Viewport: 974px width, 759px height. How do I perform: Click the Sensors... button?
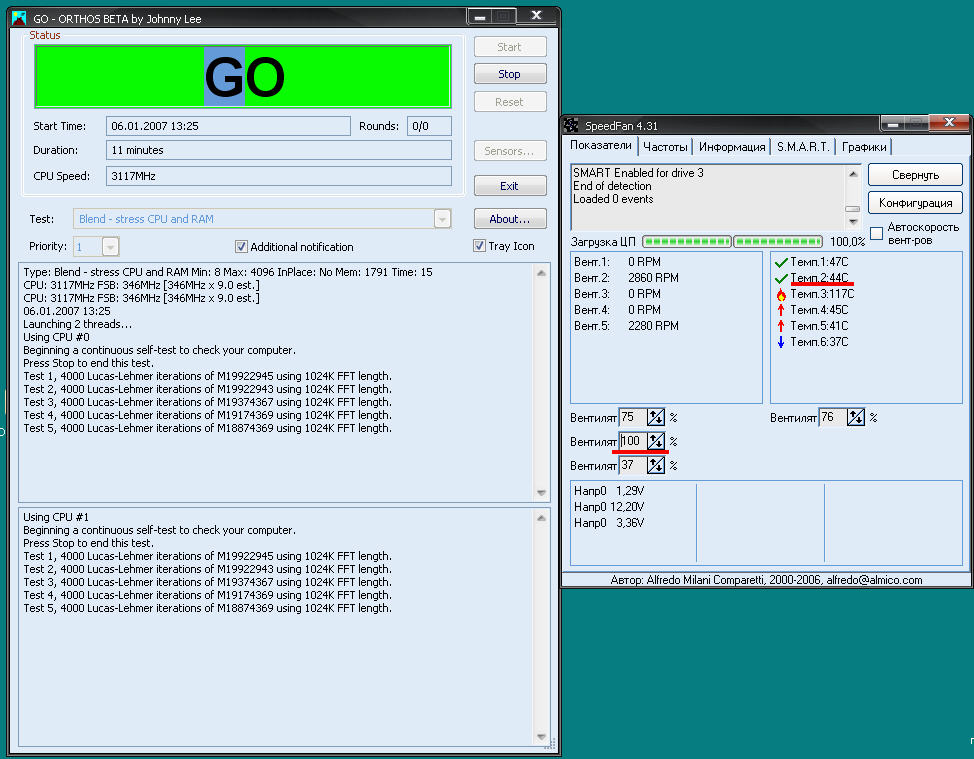click(x=510, y=151)
